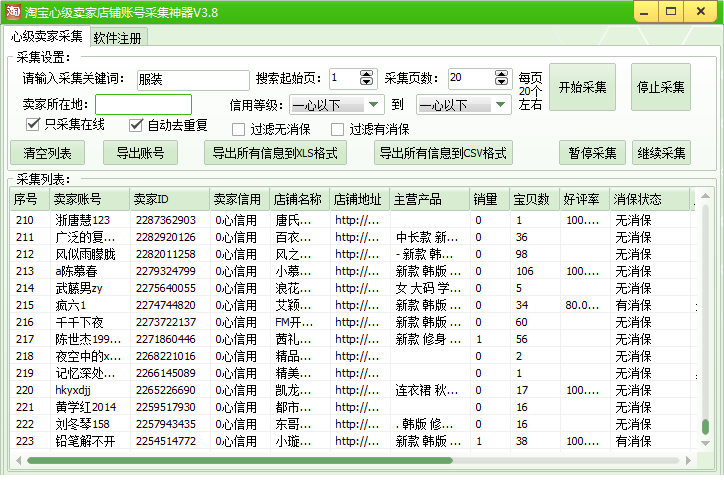Viewport: 724px width, 498px height.
Task: Click 80.0… rating in row 215
Action: (582, 306)
